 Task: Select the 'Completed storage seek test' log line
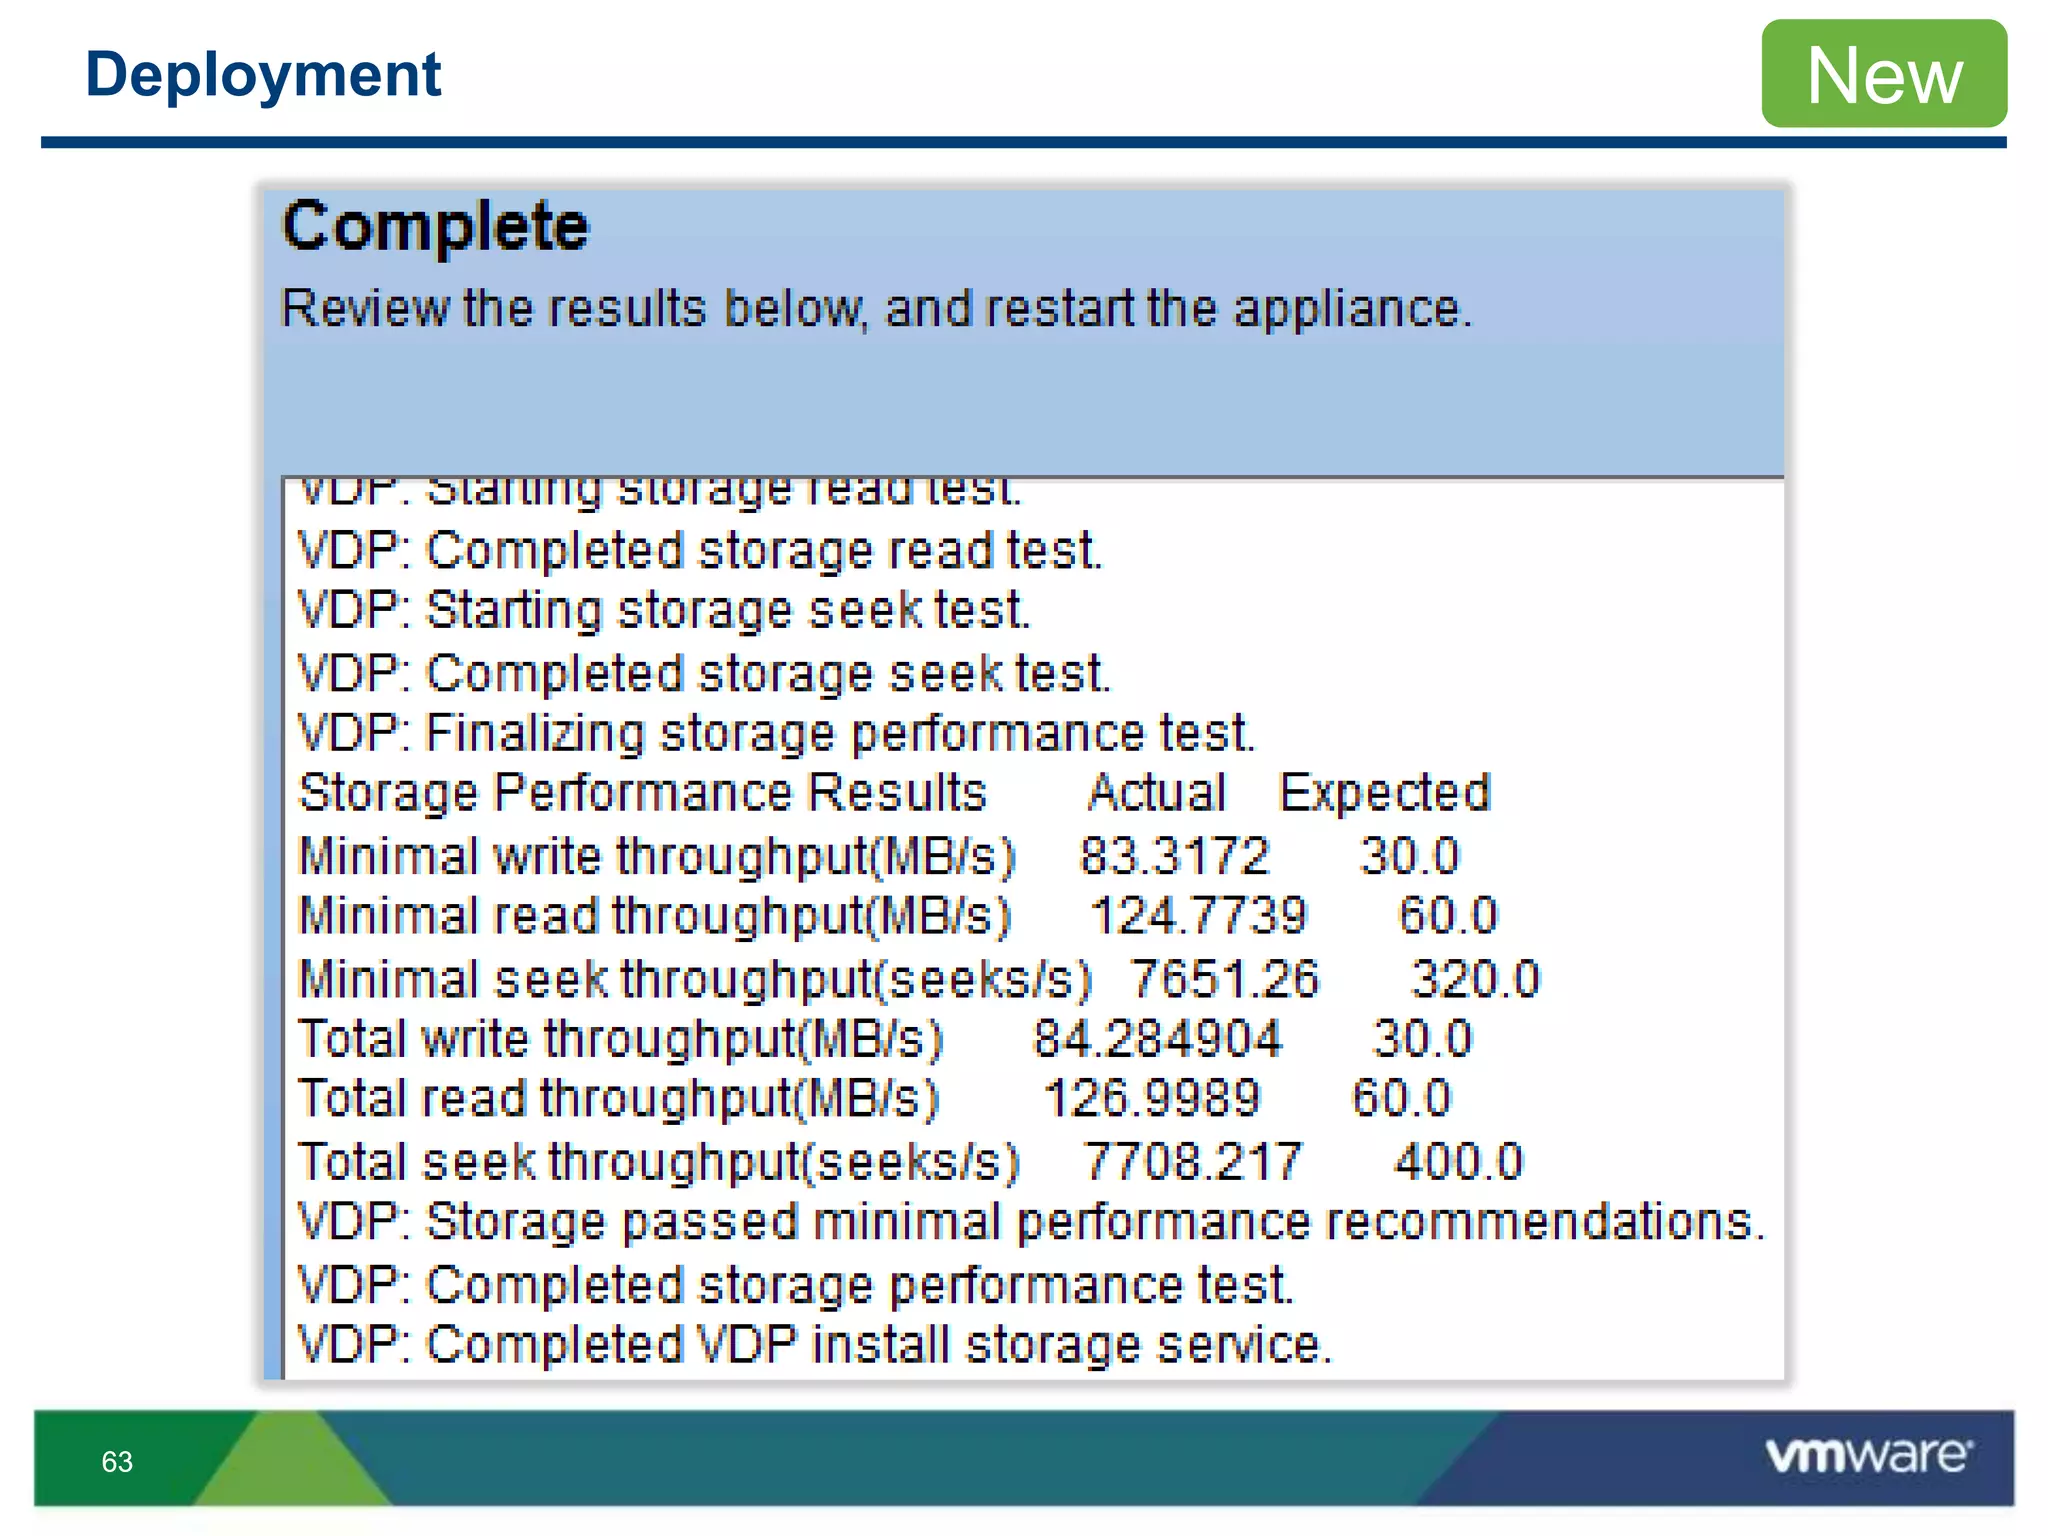click(704, 673)
